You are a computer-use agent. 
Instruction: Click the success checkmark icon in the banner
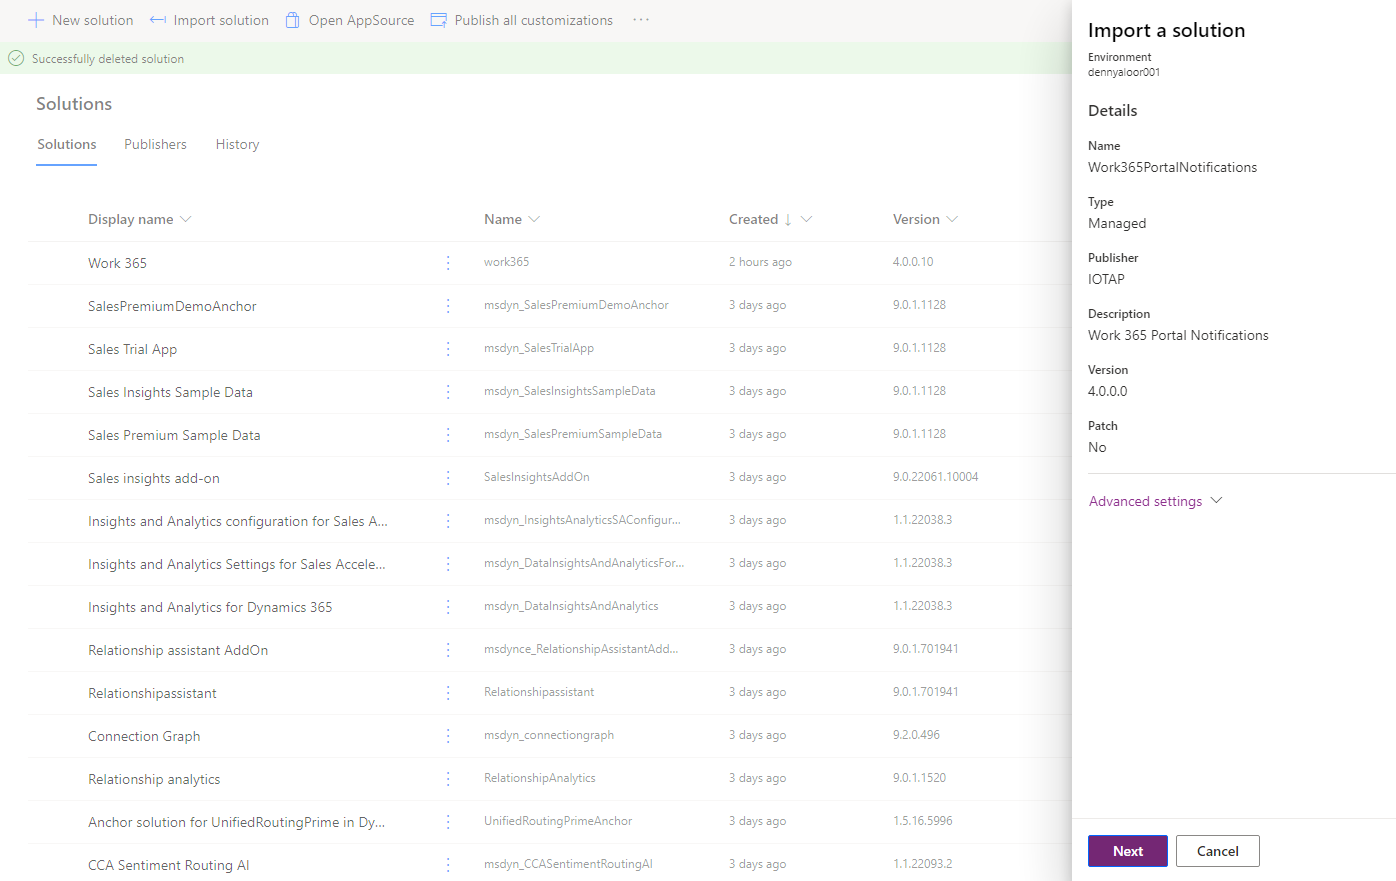[16, 58]
